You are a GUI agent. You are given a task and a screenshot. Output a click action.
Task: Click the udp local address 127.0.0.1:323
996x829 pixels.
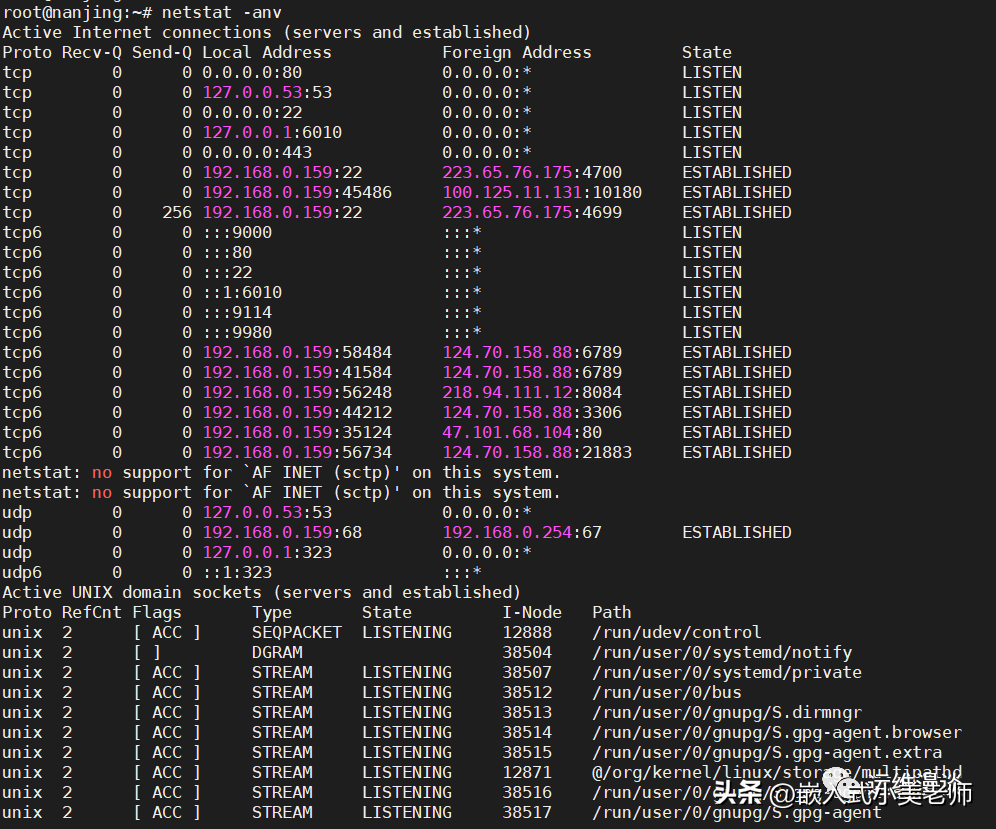coord(267,552)
